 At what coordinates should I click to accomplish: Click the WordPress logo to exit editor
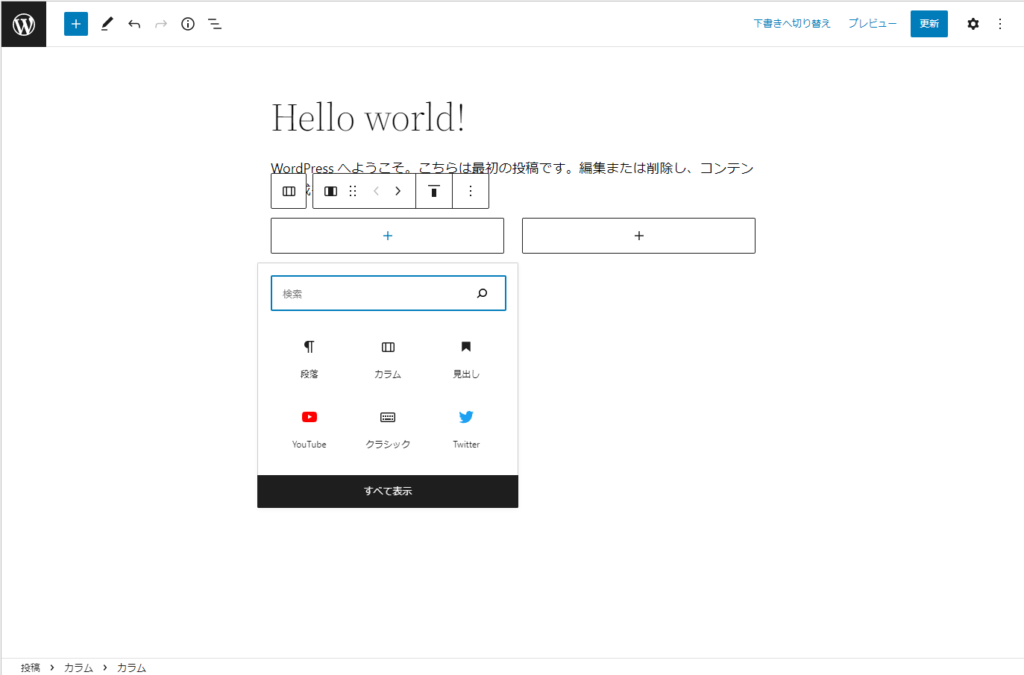[24, 24]
